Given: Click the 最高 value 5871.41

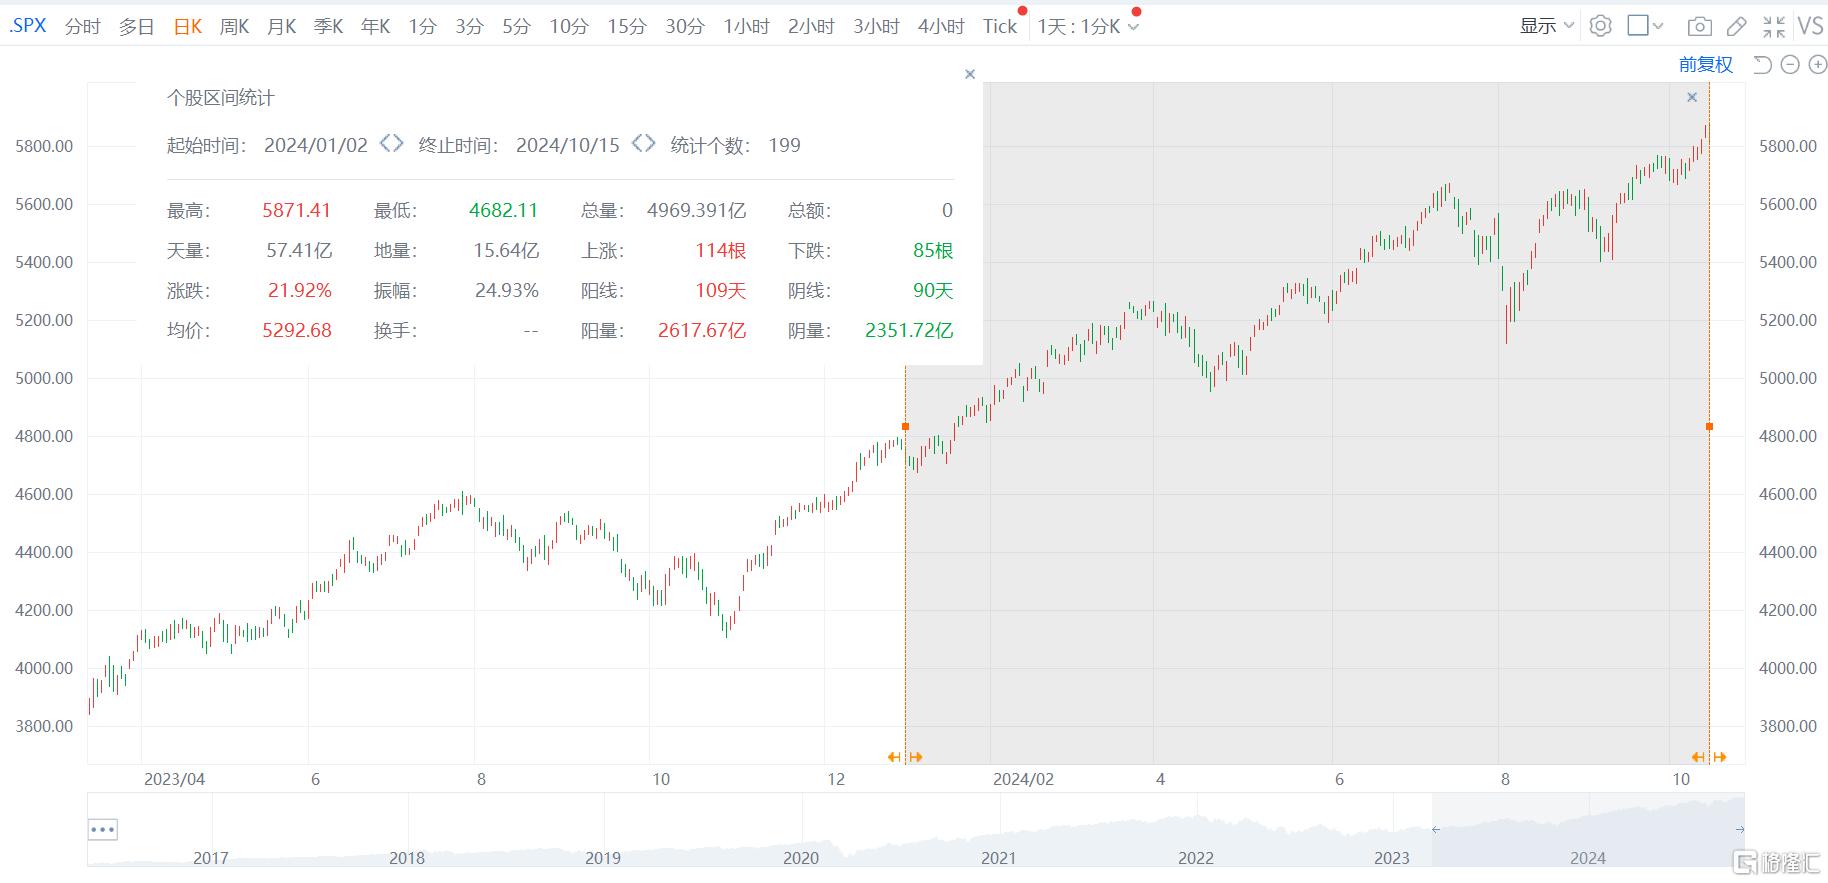Looking at the screenshot, I should 296,211.
